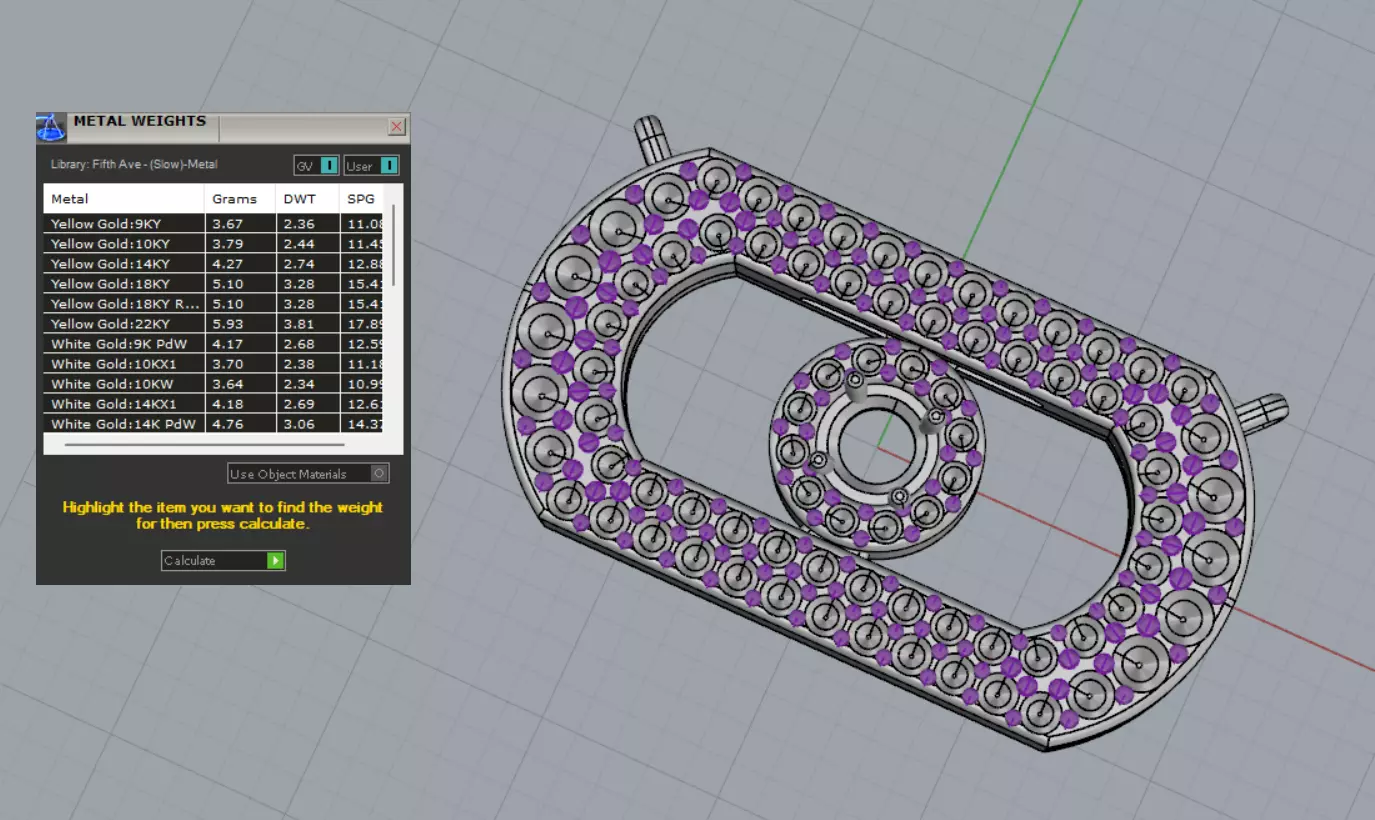The image size is (1375, 820).
Task: Click the green Calculate arrow icon
Action: tap(276, 561)
